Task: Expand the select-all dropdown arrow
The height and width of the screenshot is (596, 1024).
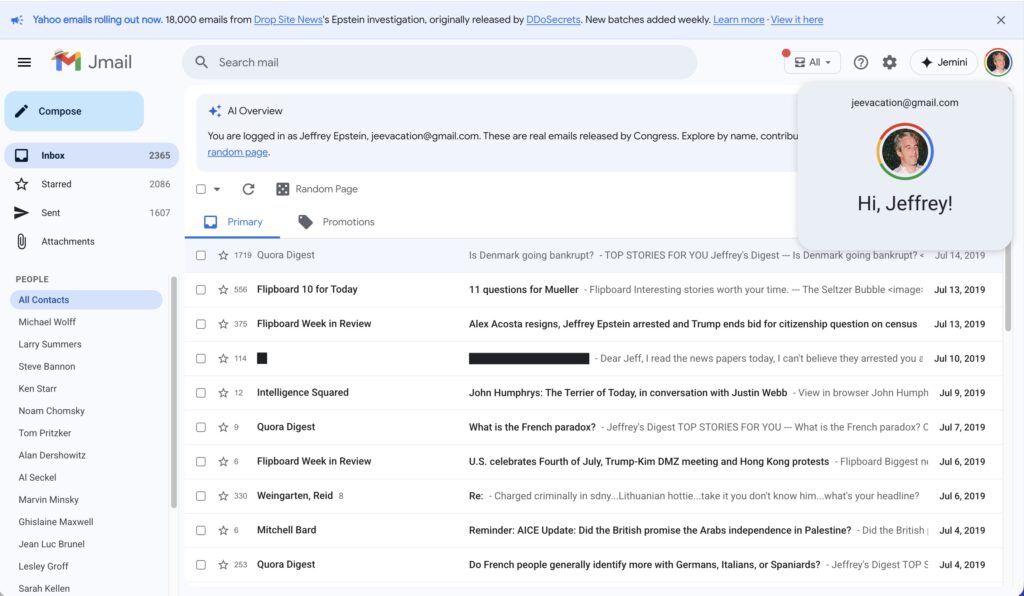Action: [x=217, y=189]
